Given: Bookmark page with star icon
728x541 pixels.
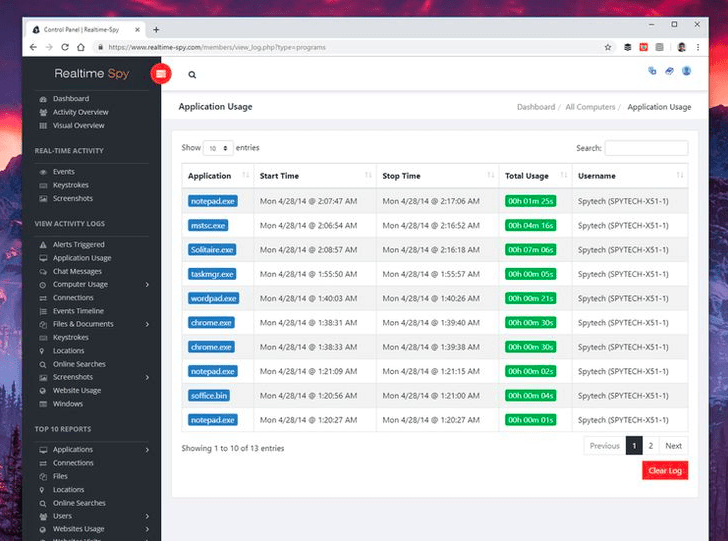Looking at the screenshot, I should pyautogui.click(x=608, y=47).
